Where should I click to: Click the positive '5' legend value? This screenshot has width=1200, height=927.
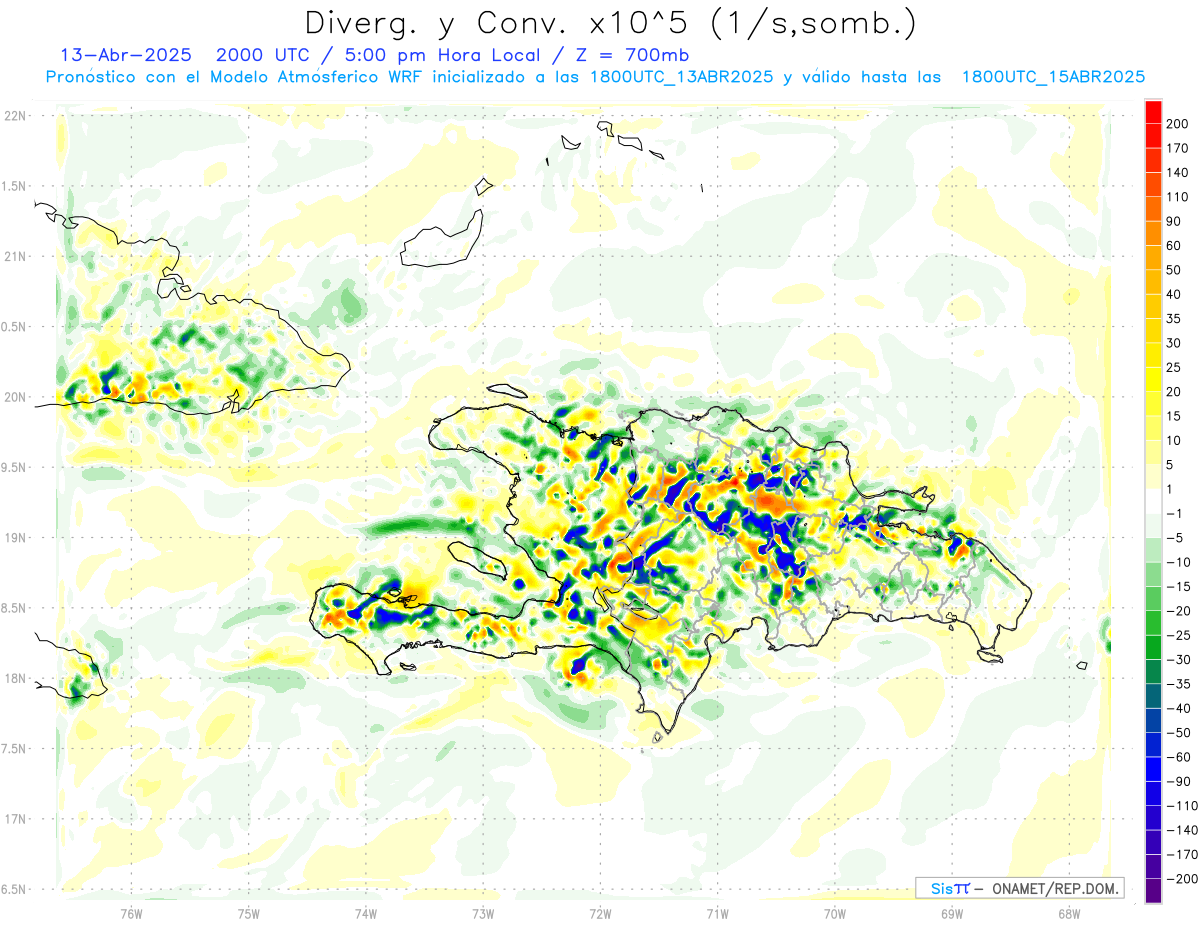tap(1171, 465)
